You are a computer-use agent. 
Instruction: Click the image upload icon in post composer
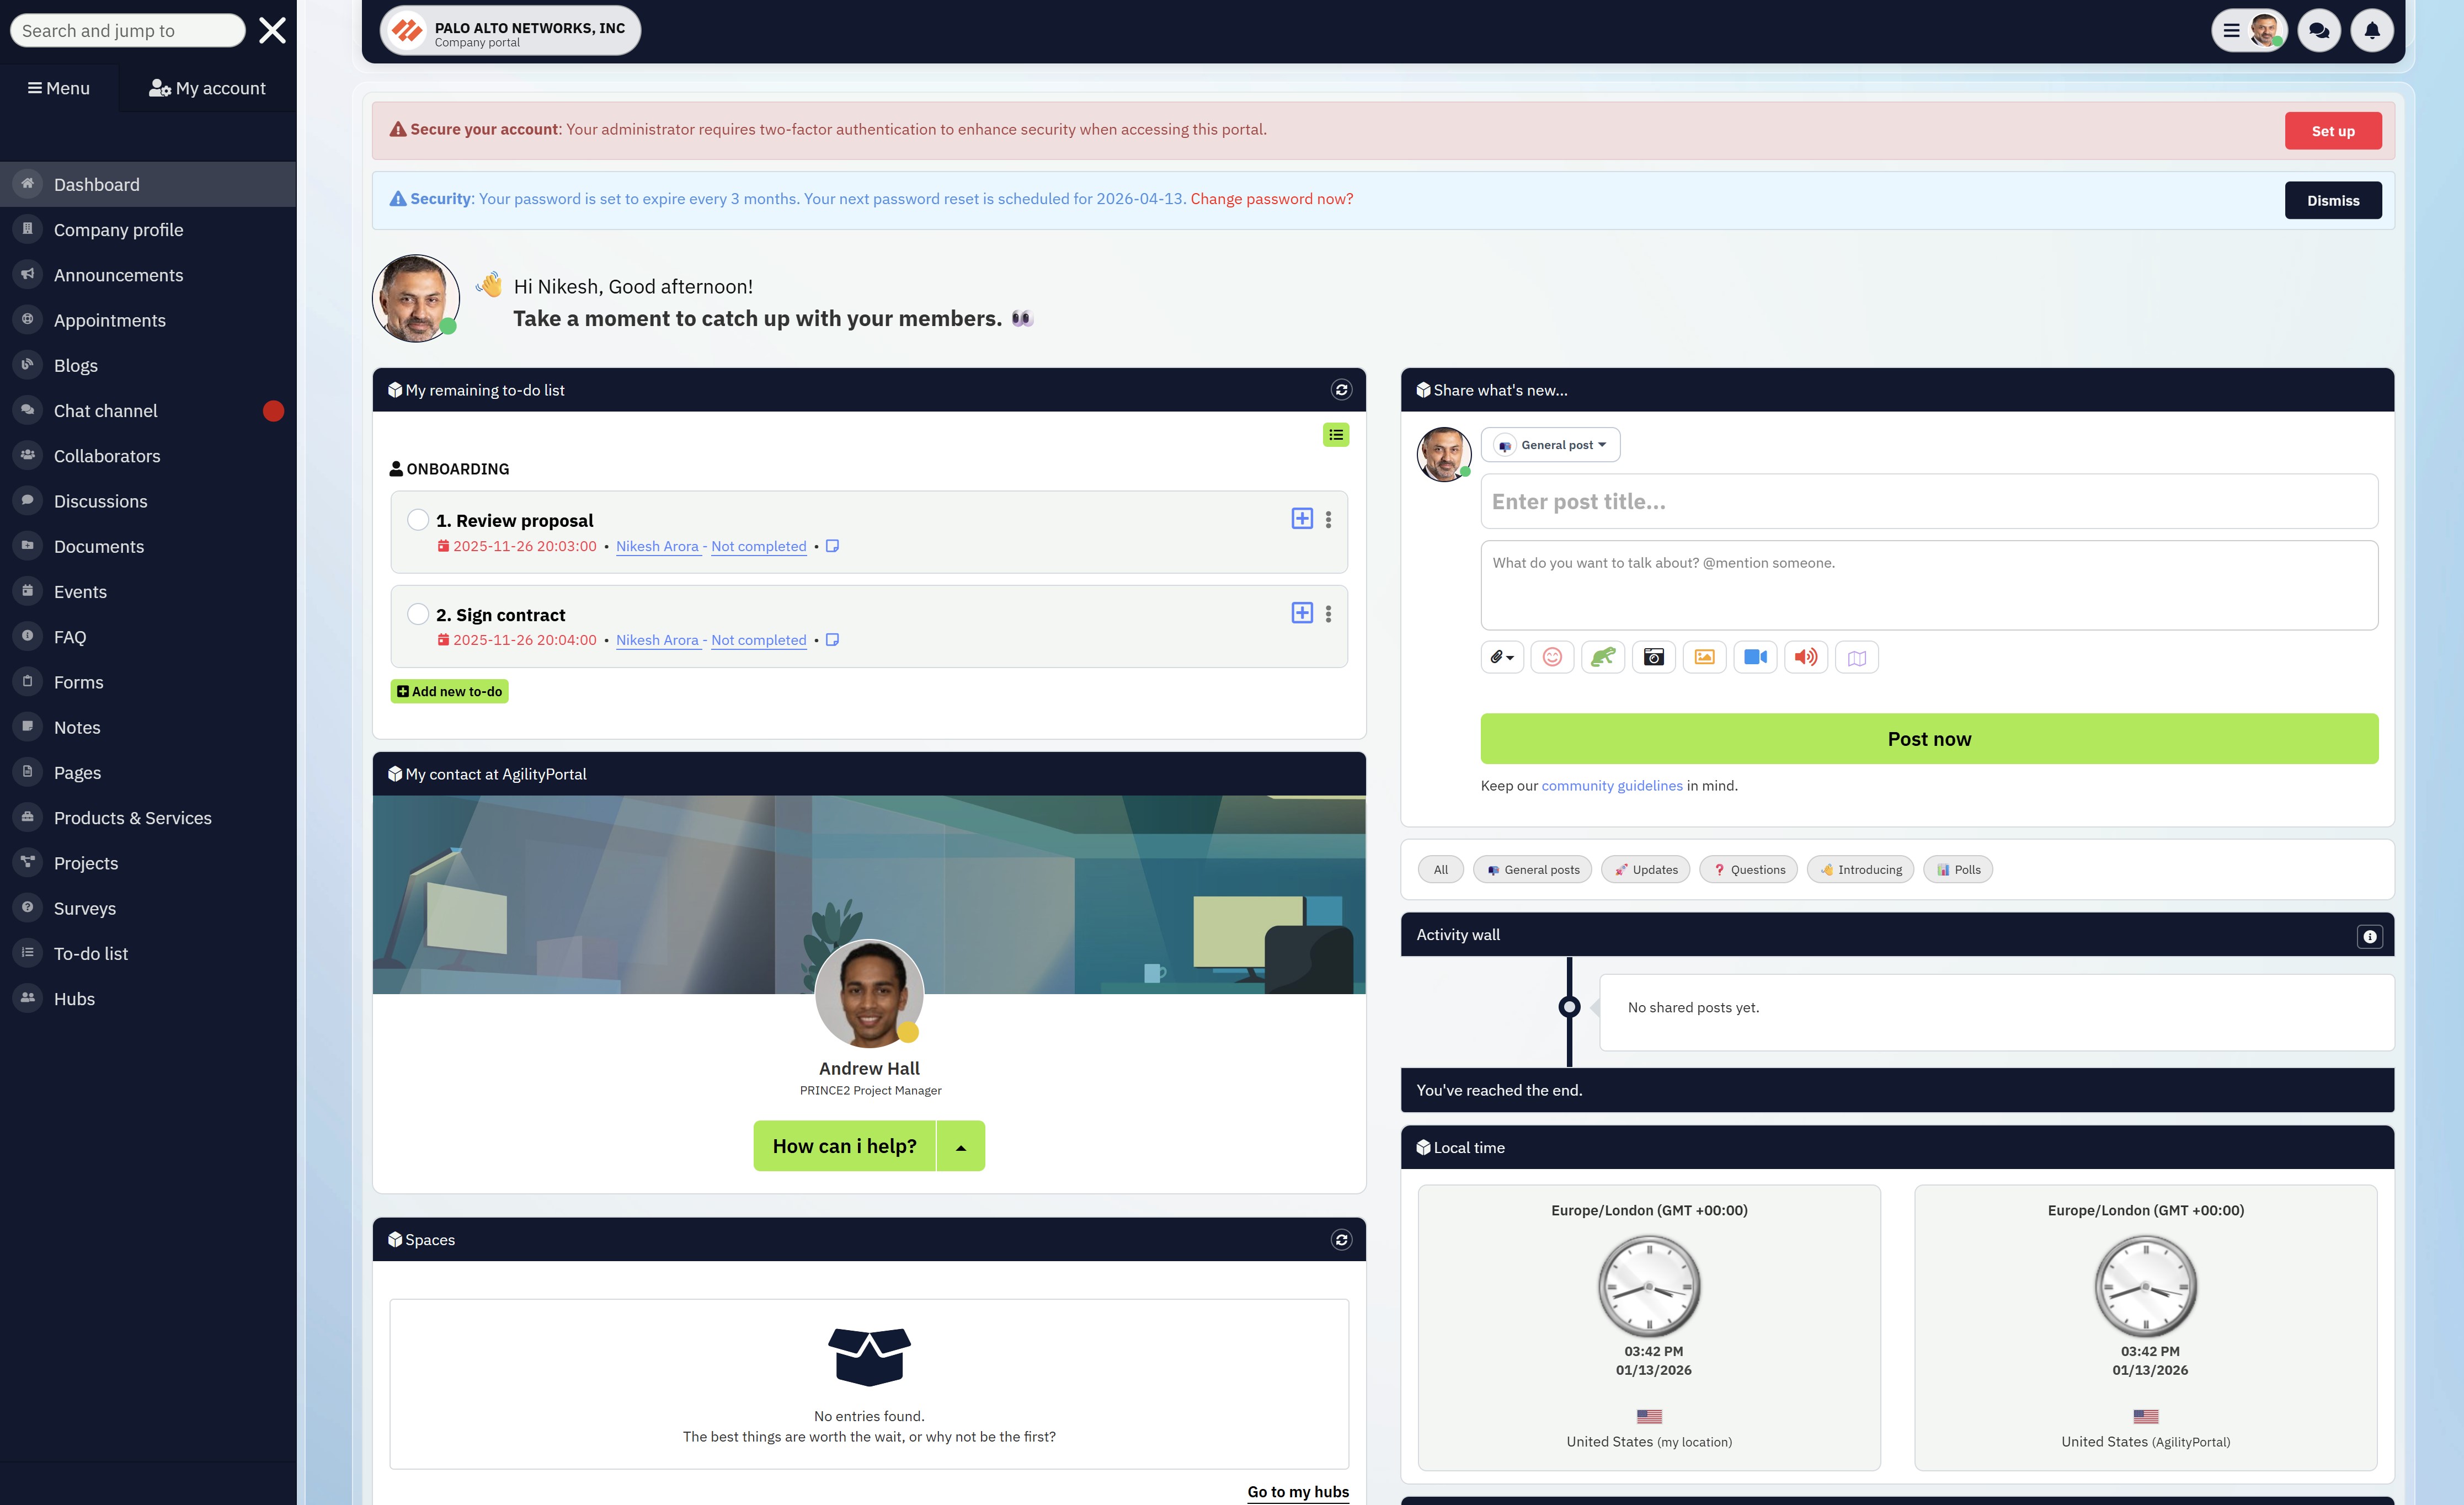1705,657
